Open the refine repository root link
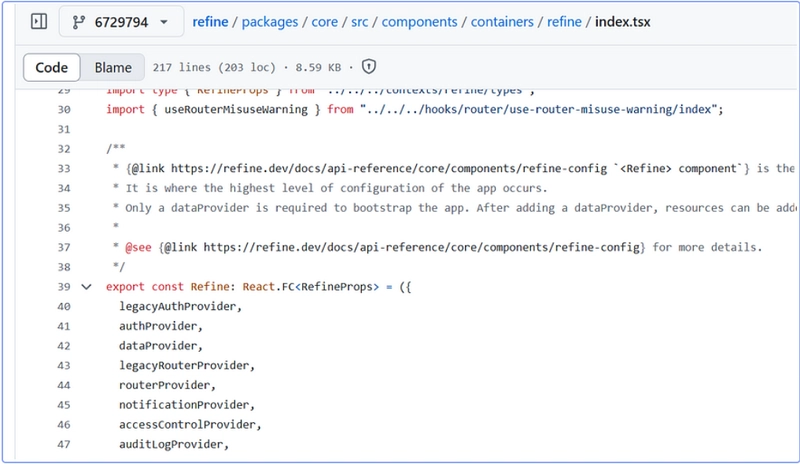This screenshot has height=464, width=800. (210, 22)
